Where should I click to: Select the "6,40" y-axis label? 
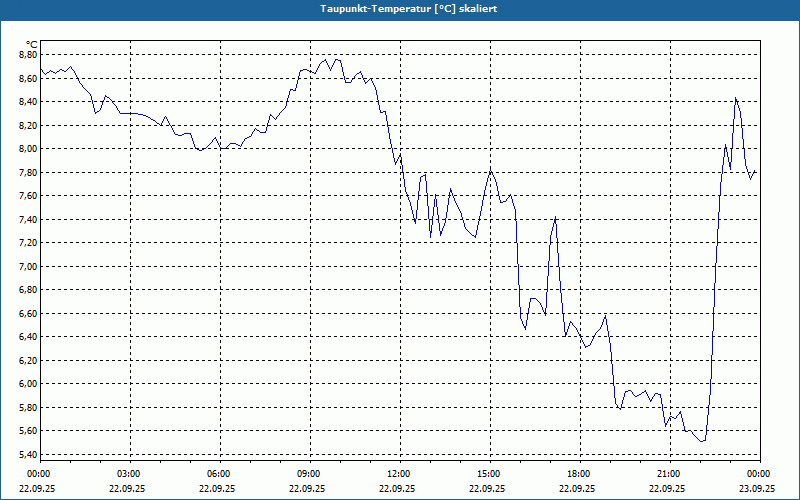(x=29, y=337)
